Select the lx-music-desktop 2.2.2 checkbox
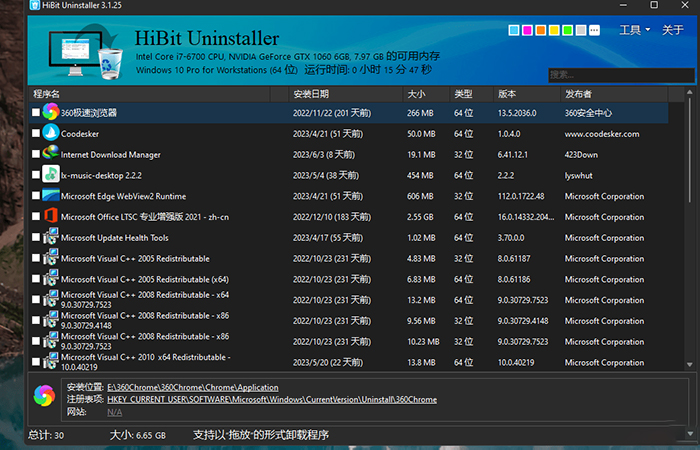 [36, 175]
